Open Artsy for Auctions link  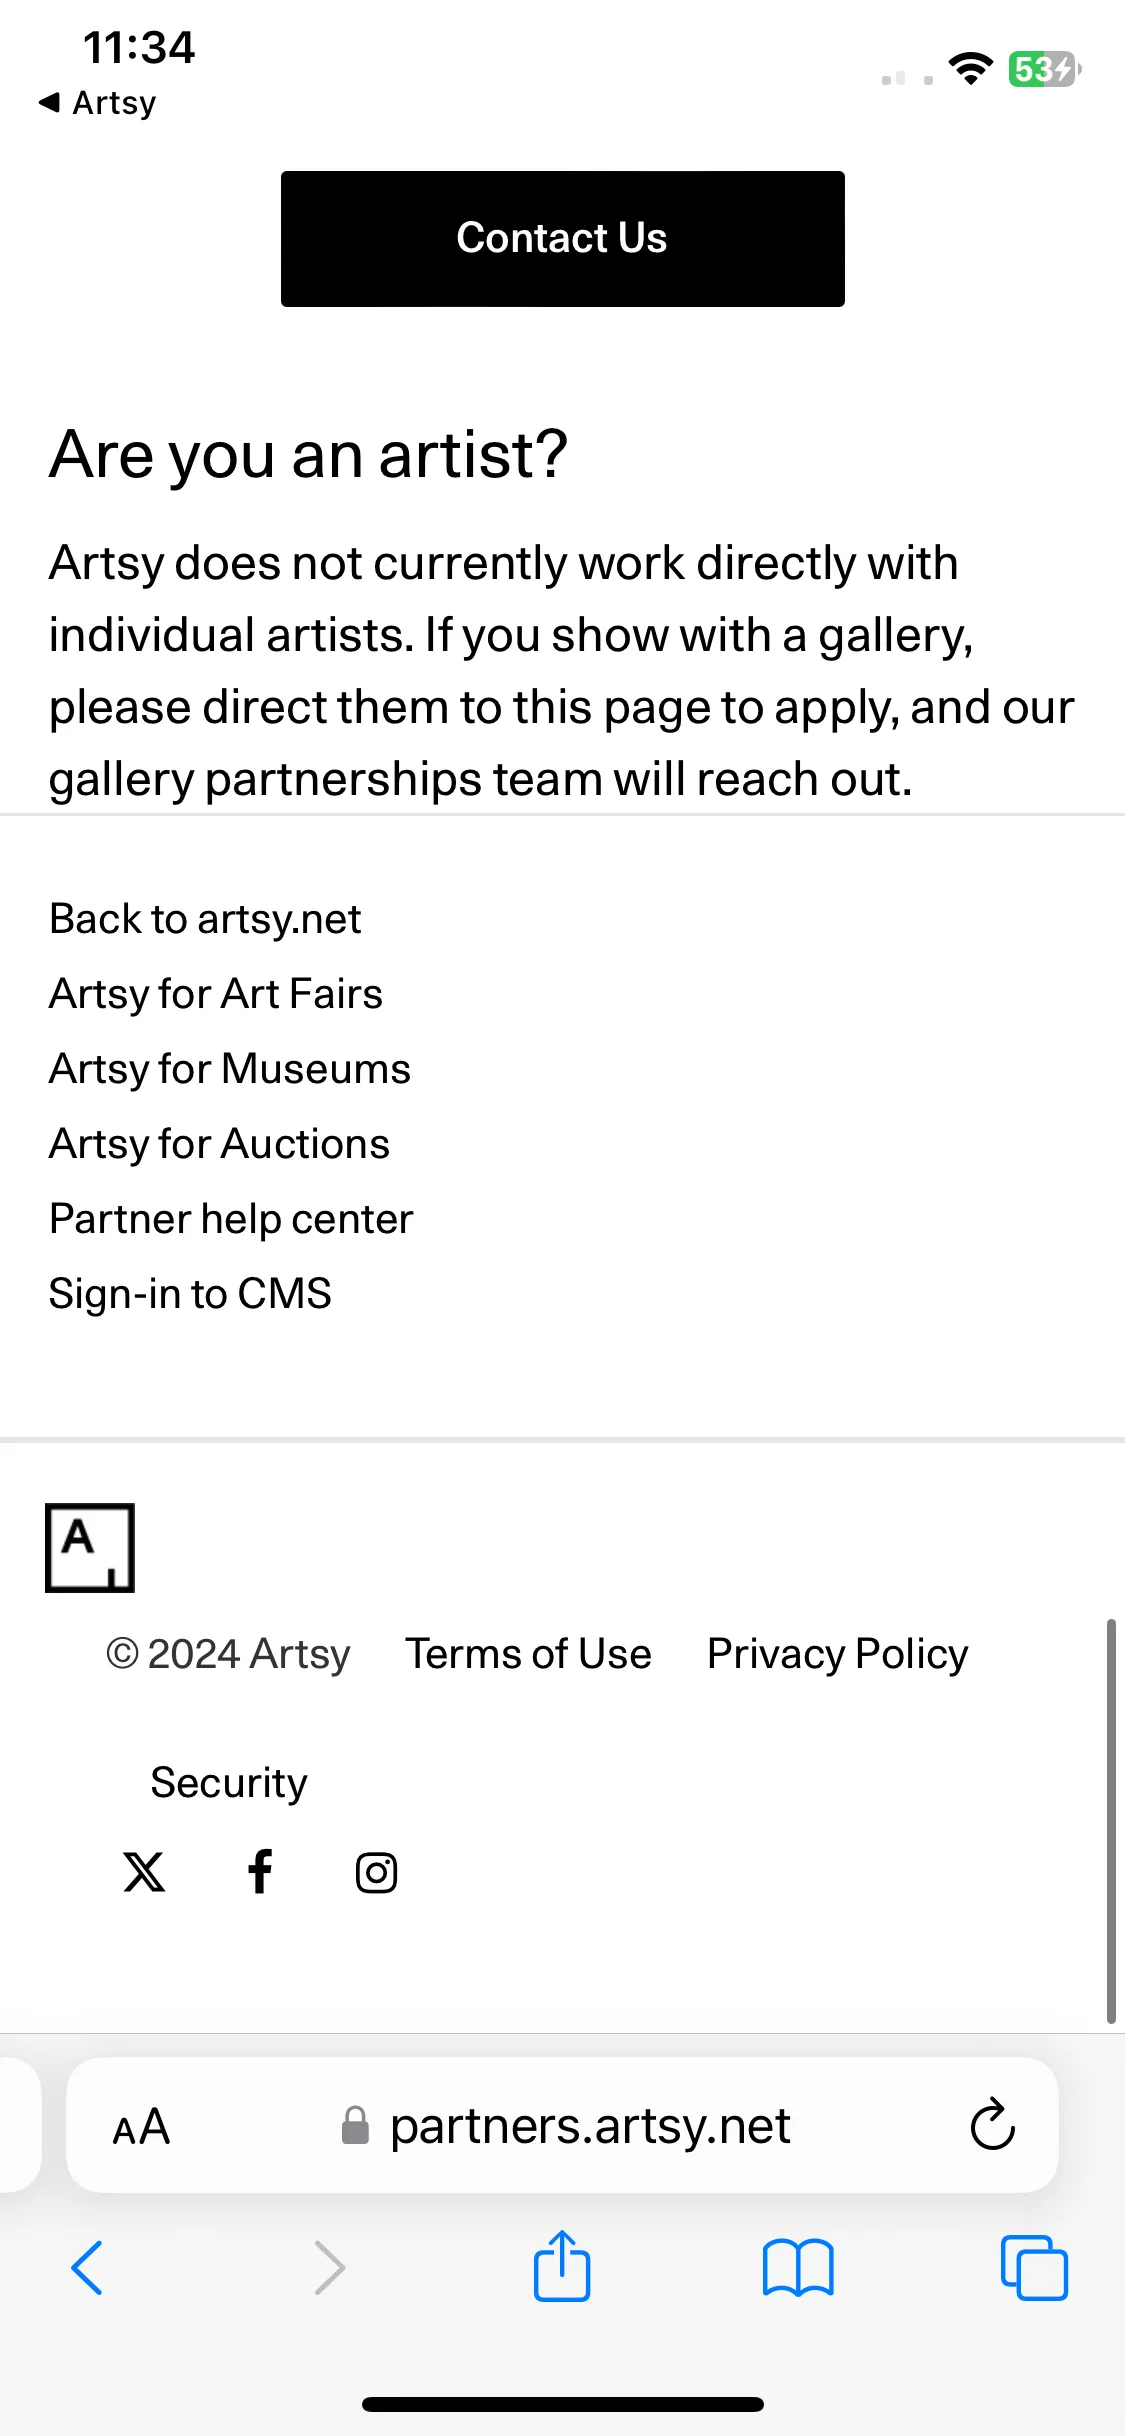click(219, 1143)
